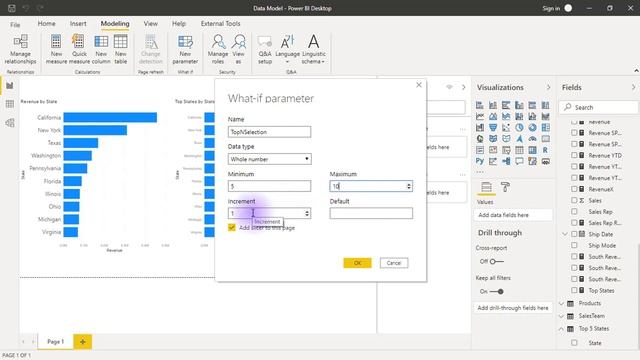Screen dimensions: 640x360
Task: Collapse the Fields pane
Action: tap(633, 87)
